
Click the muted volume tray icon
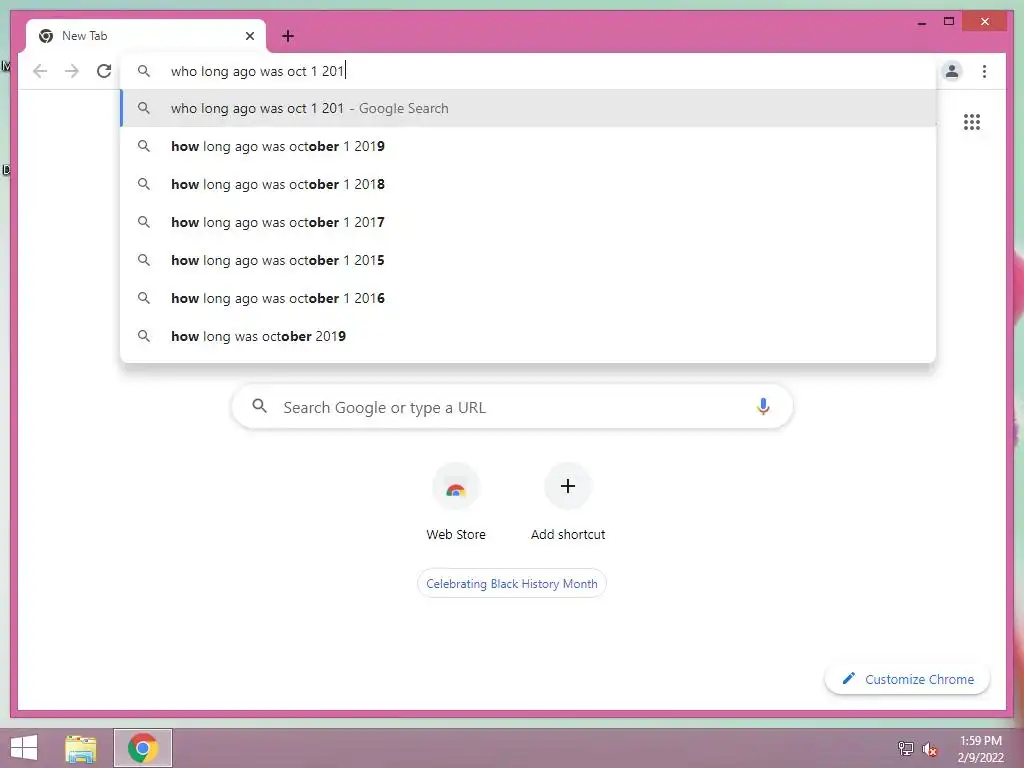tap(929, 749)
